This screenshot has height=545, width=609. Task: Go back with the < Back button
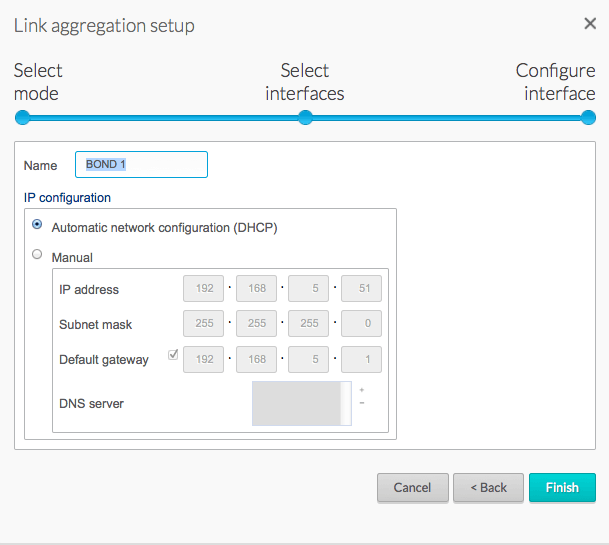click(487, 487)
